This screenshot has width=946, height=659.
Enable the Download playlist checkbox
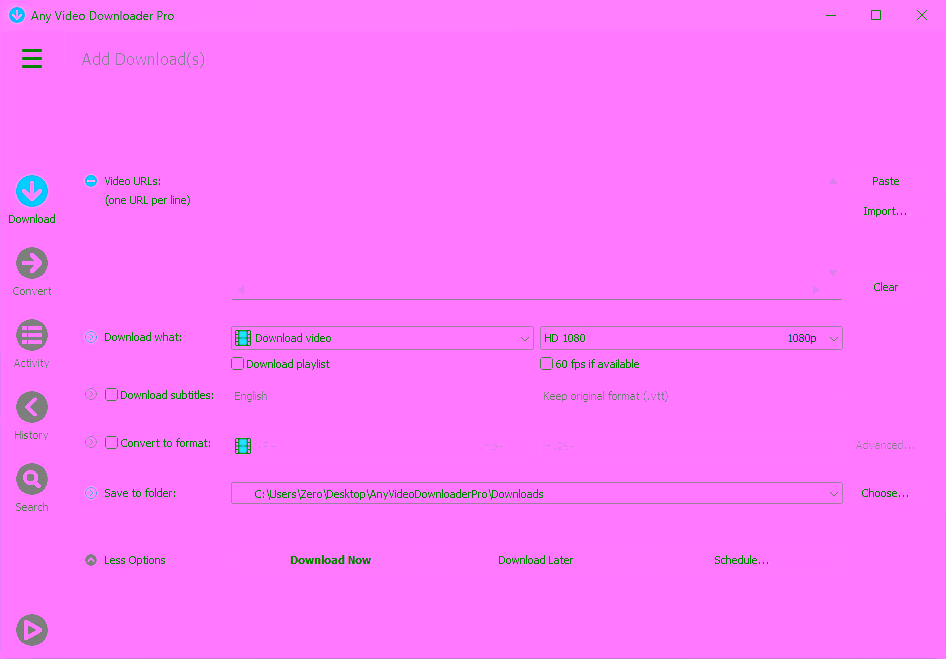point(238,363)
